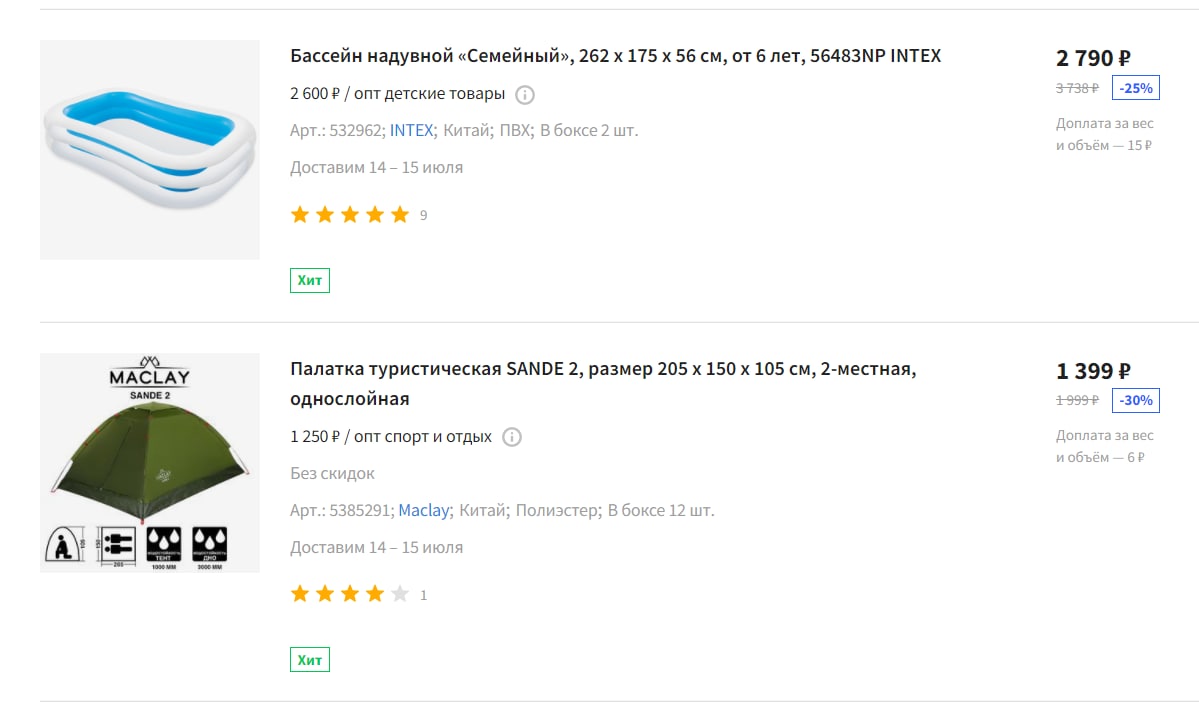Click the review count 9 beside the stars

coord(424,216)
